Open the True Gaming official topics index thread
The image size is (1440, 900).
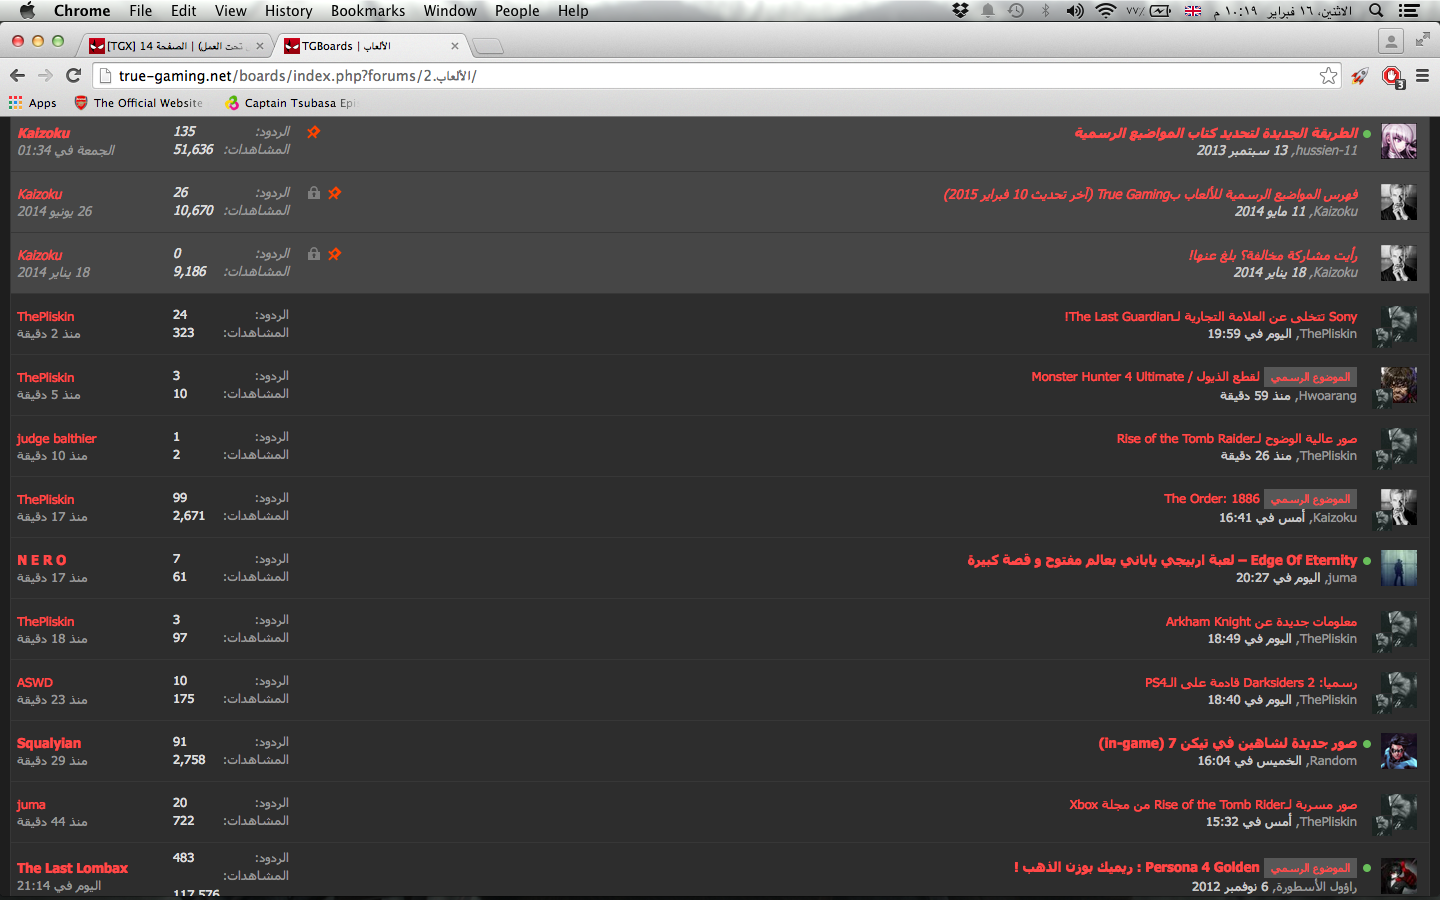[x=1151, y=194]
